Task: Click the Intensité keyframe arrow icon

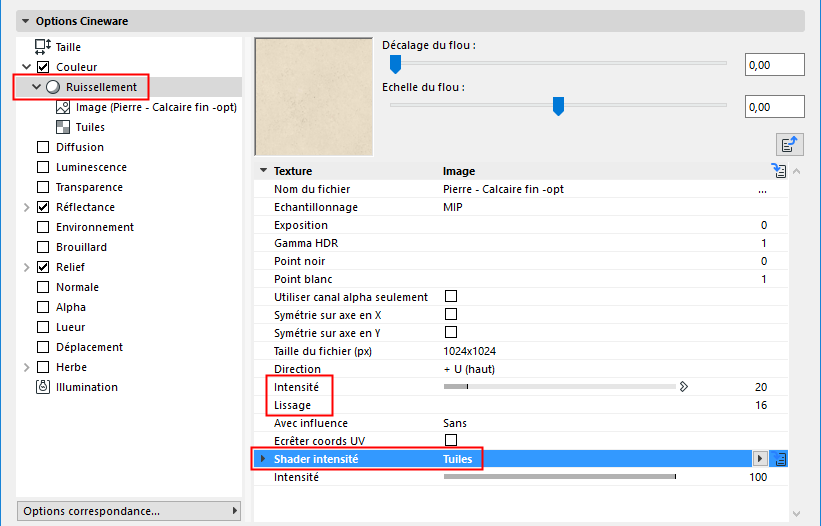Action: [683, 387]
